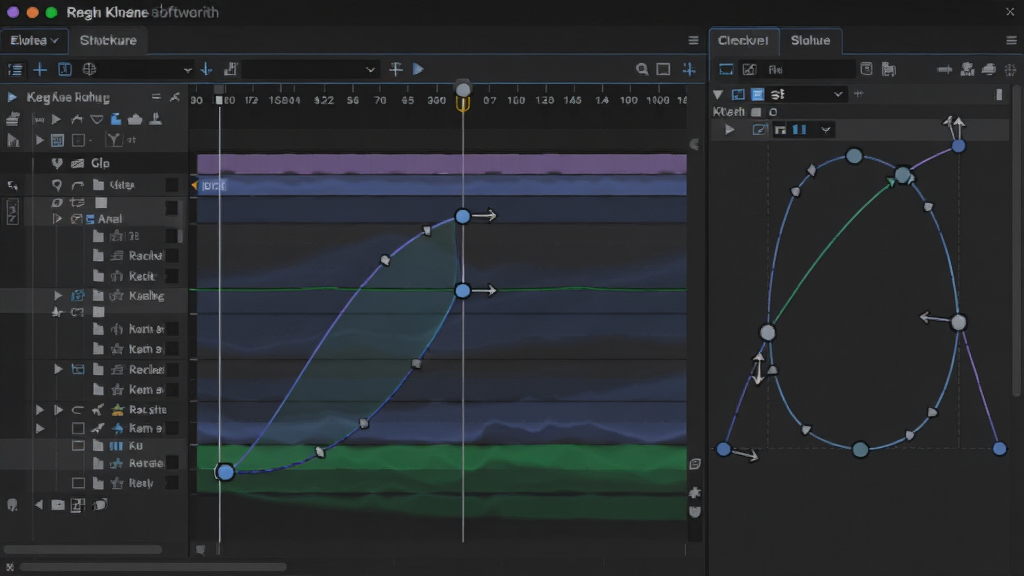Click the list icon at toolbar start
The width and height of the screenshot is (1024, 576).
point(15,69)
